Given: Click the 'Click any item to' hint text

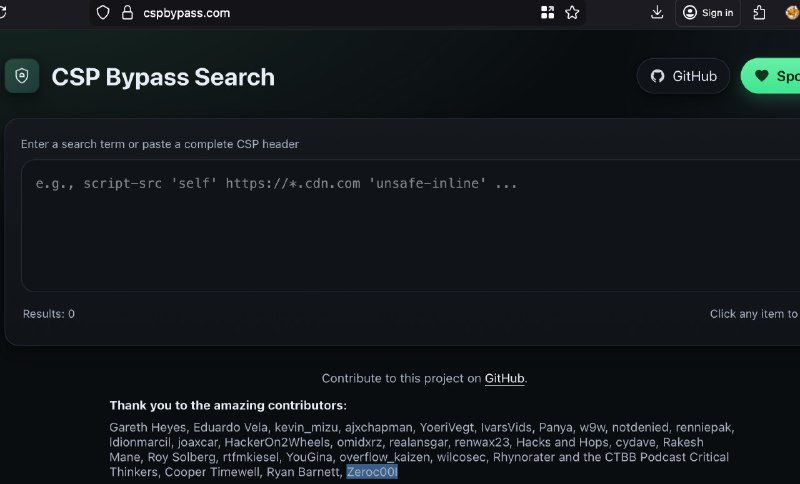Looking at the screenshot, I should click(754, 314).
